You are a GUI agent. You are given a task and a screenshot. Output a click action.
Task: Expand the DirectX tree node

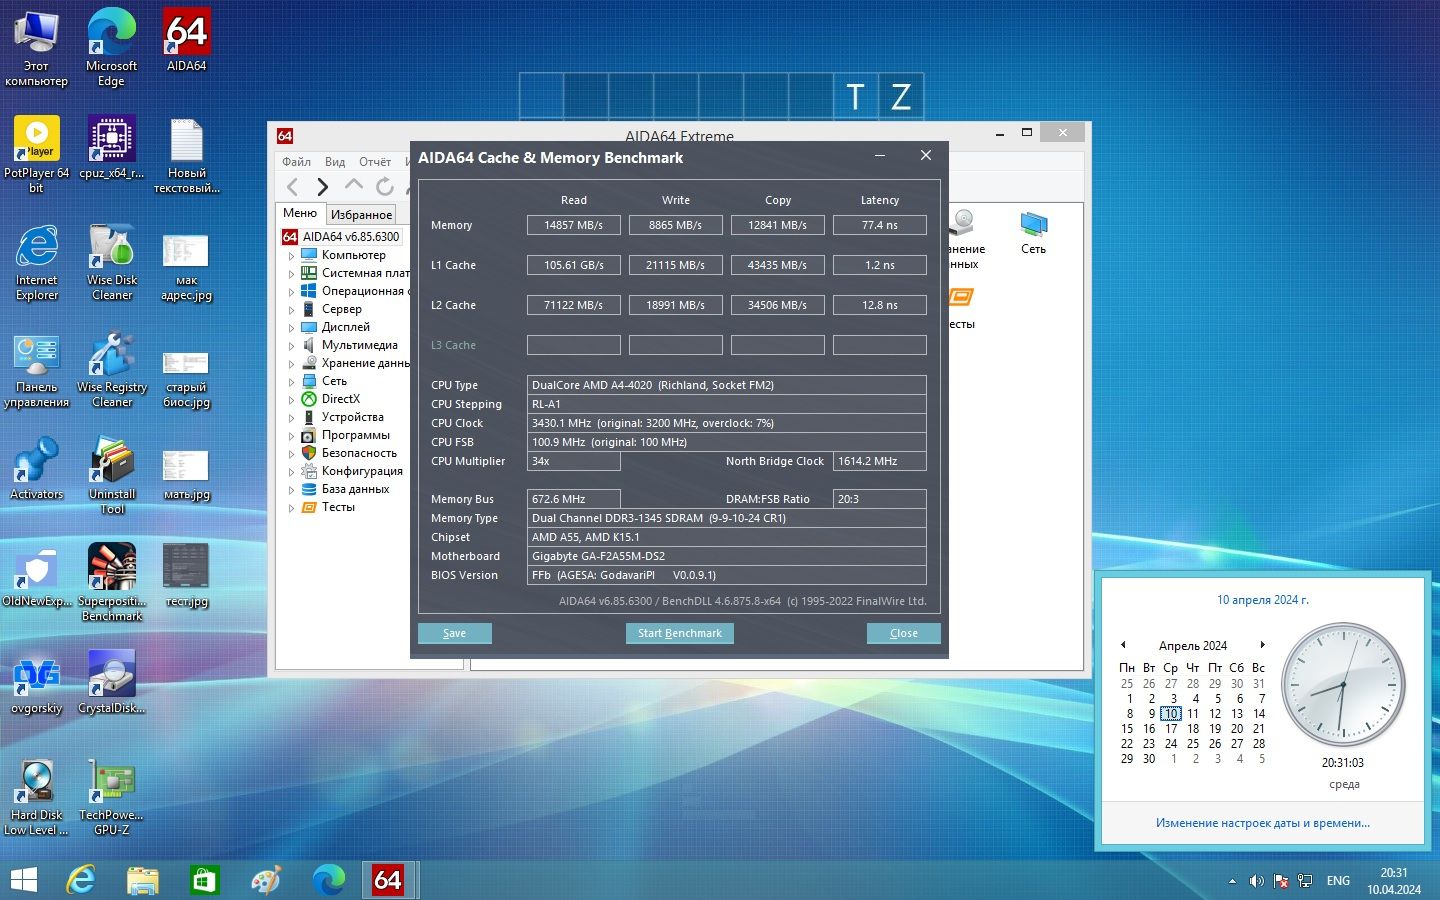291,400
